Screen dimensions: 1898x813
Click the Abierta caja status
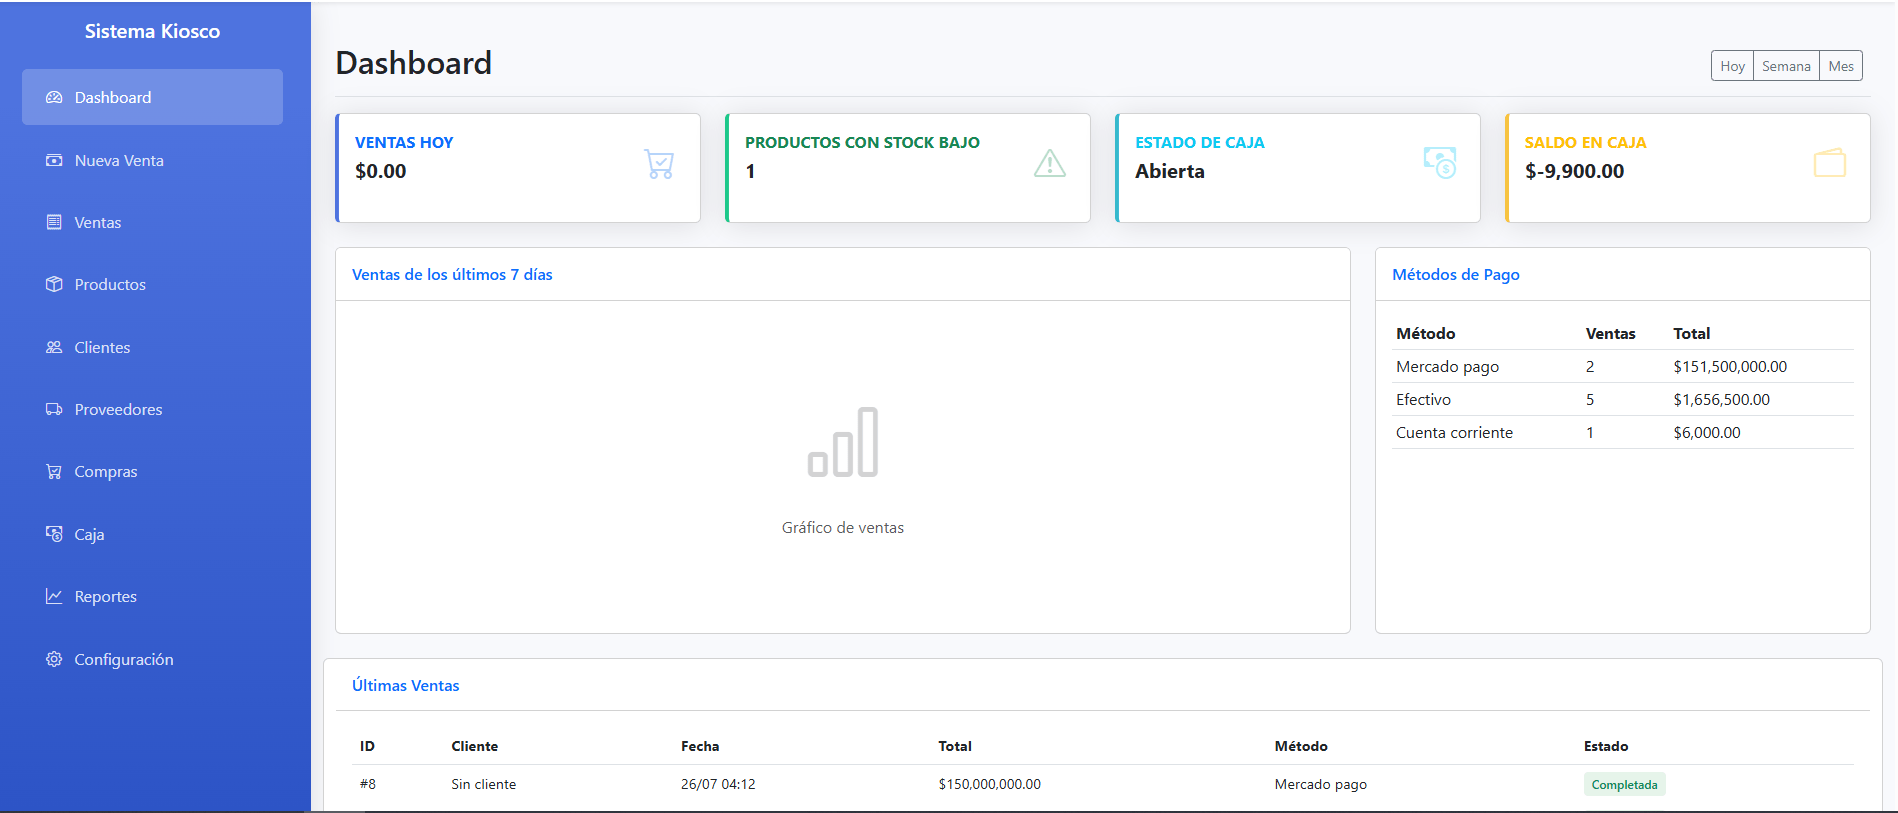pos(1170,171)
